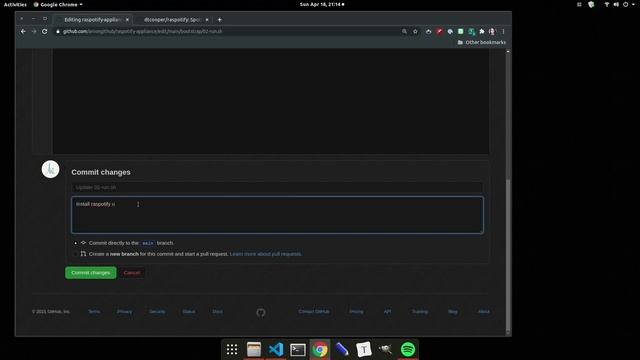Switch to the dtcooper/raspotify tab
The height and width of the screenshot is (360, 640).
173,20
